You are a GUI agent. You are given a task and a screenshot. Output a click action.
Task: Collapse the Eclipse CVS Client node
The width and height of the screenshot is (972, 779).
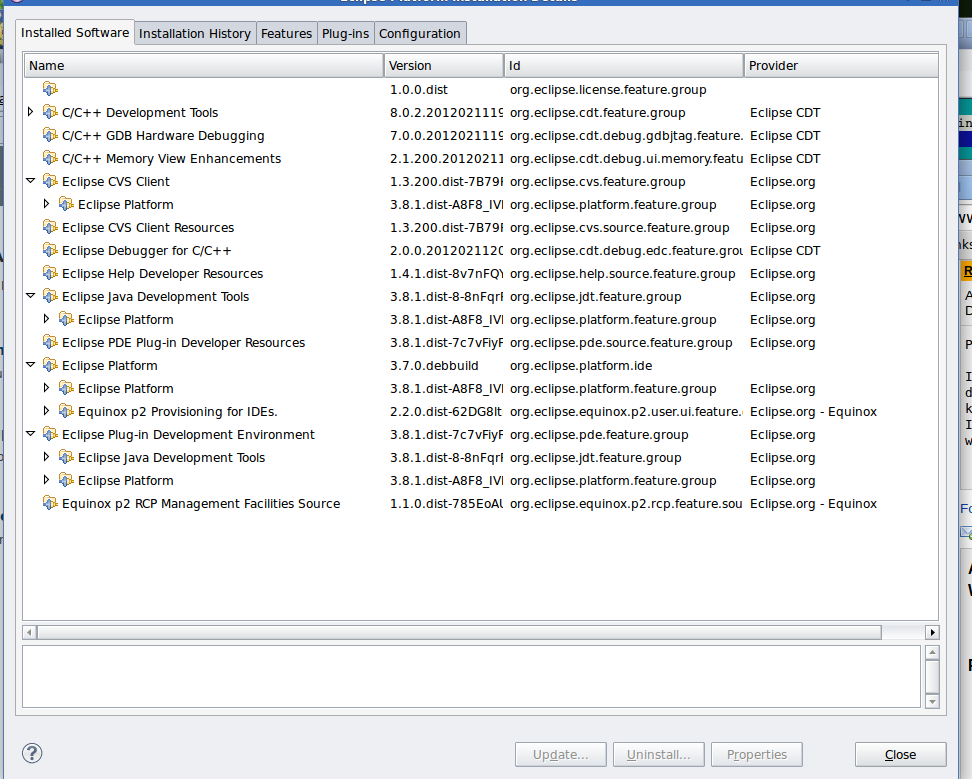coord(30,181)
